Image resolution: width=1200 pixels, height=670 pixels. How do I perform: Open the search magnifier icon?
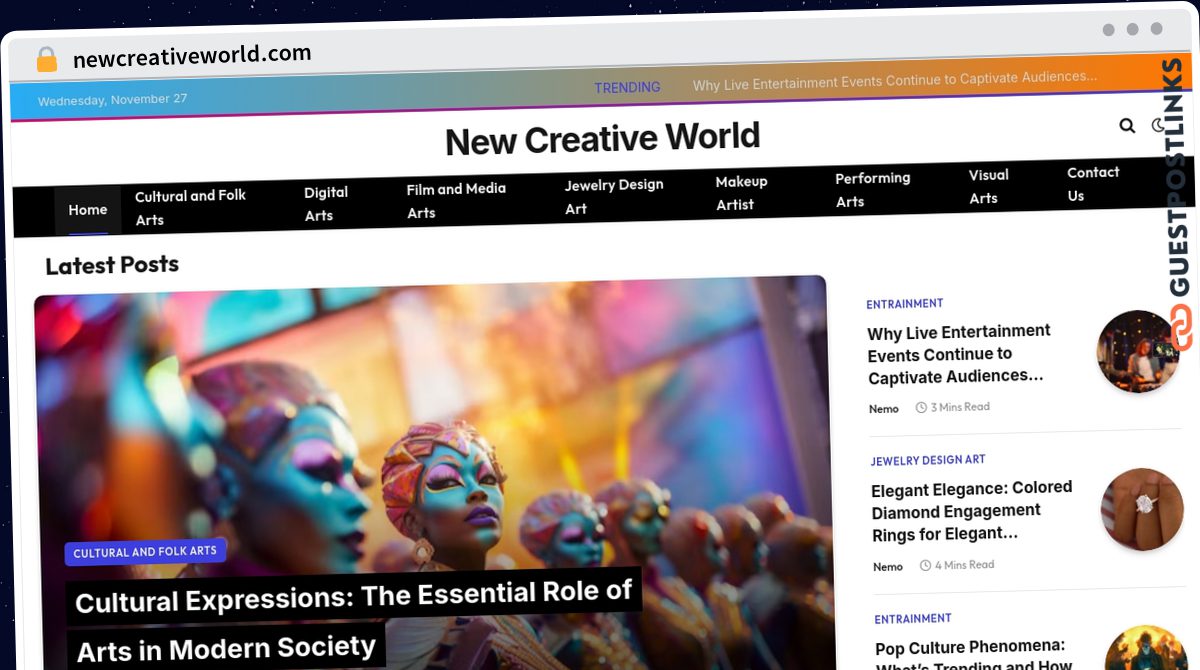[1127, 126]
